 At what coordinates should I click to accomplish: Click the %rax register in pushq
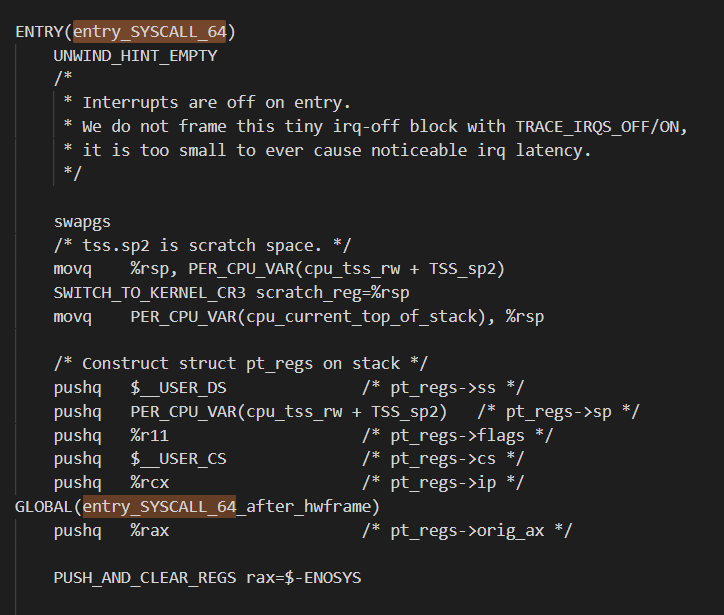[x=150, y=530]
